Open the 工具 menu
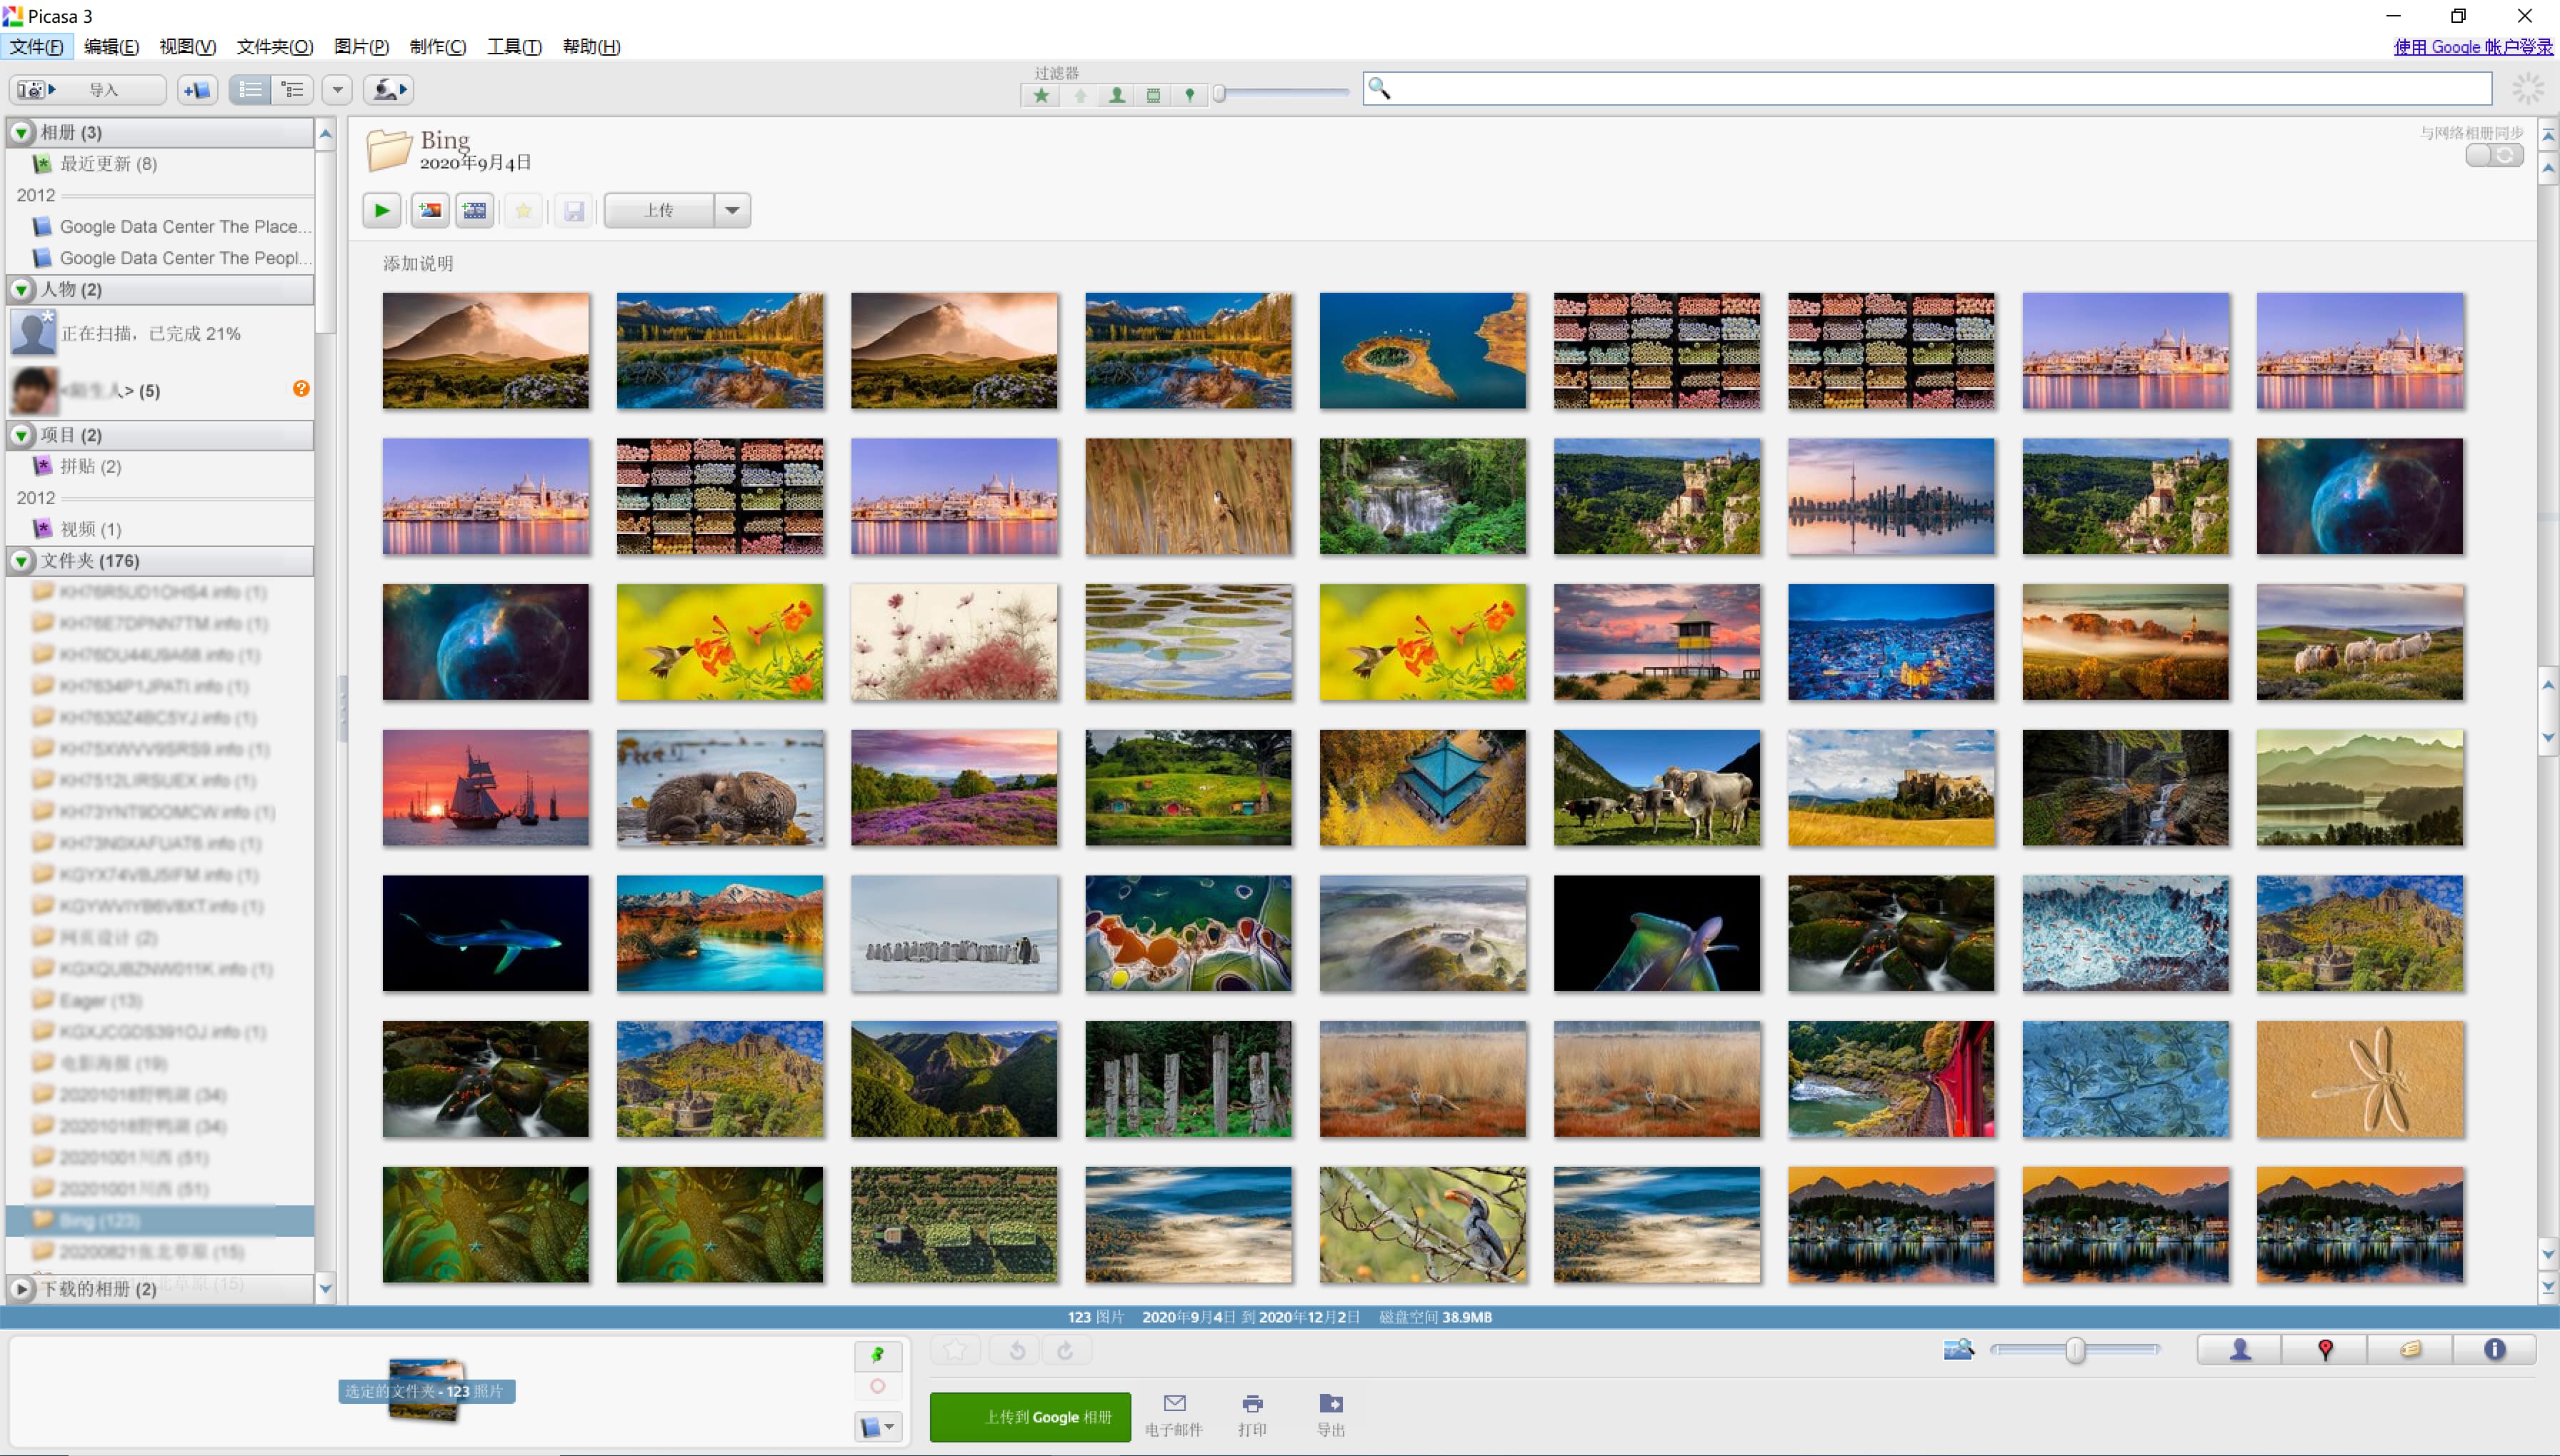The height and width of the screenshot is (1456, 2560). [x=514, y=47]
